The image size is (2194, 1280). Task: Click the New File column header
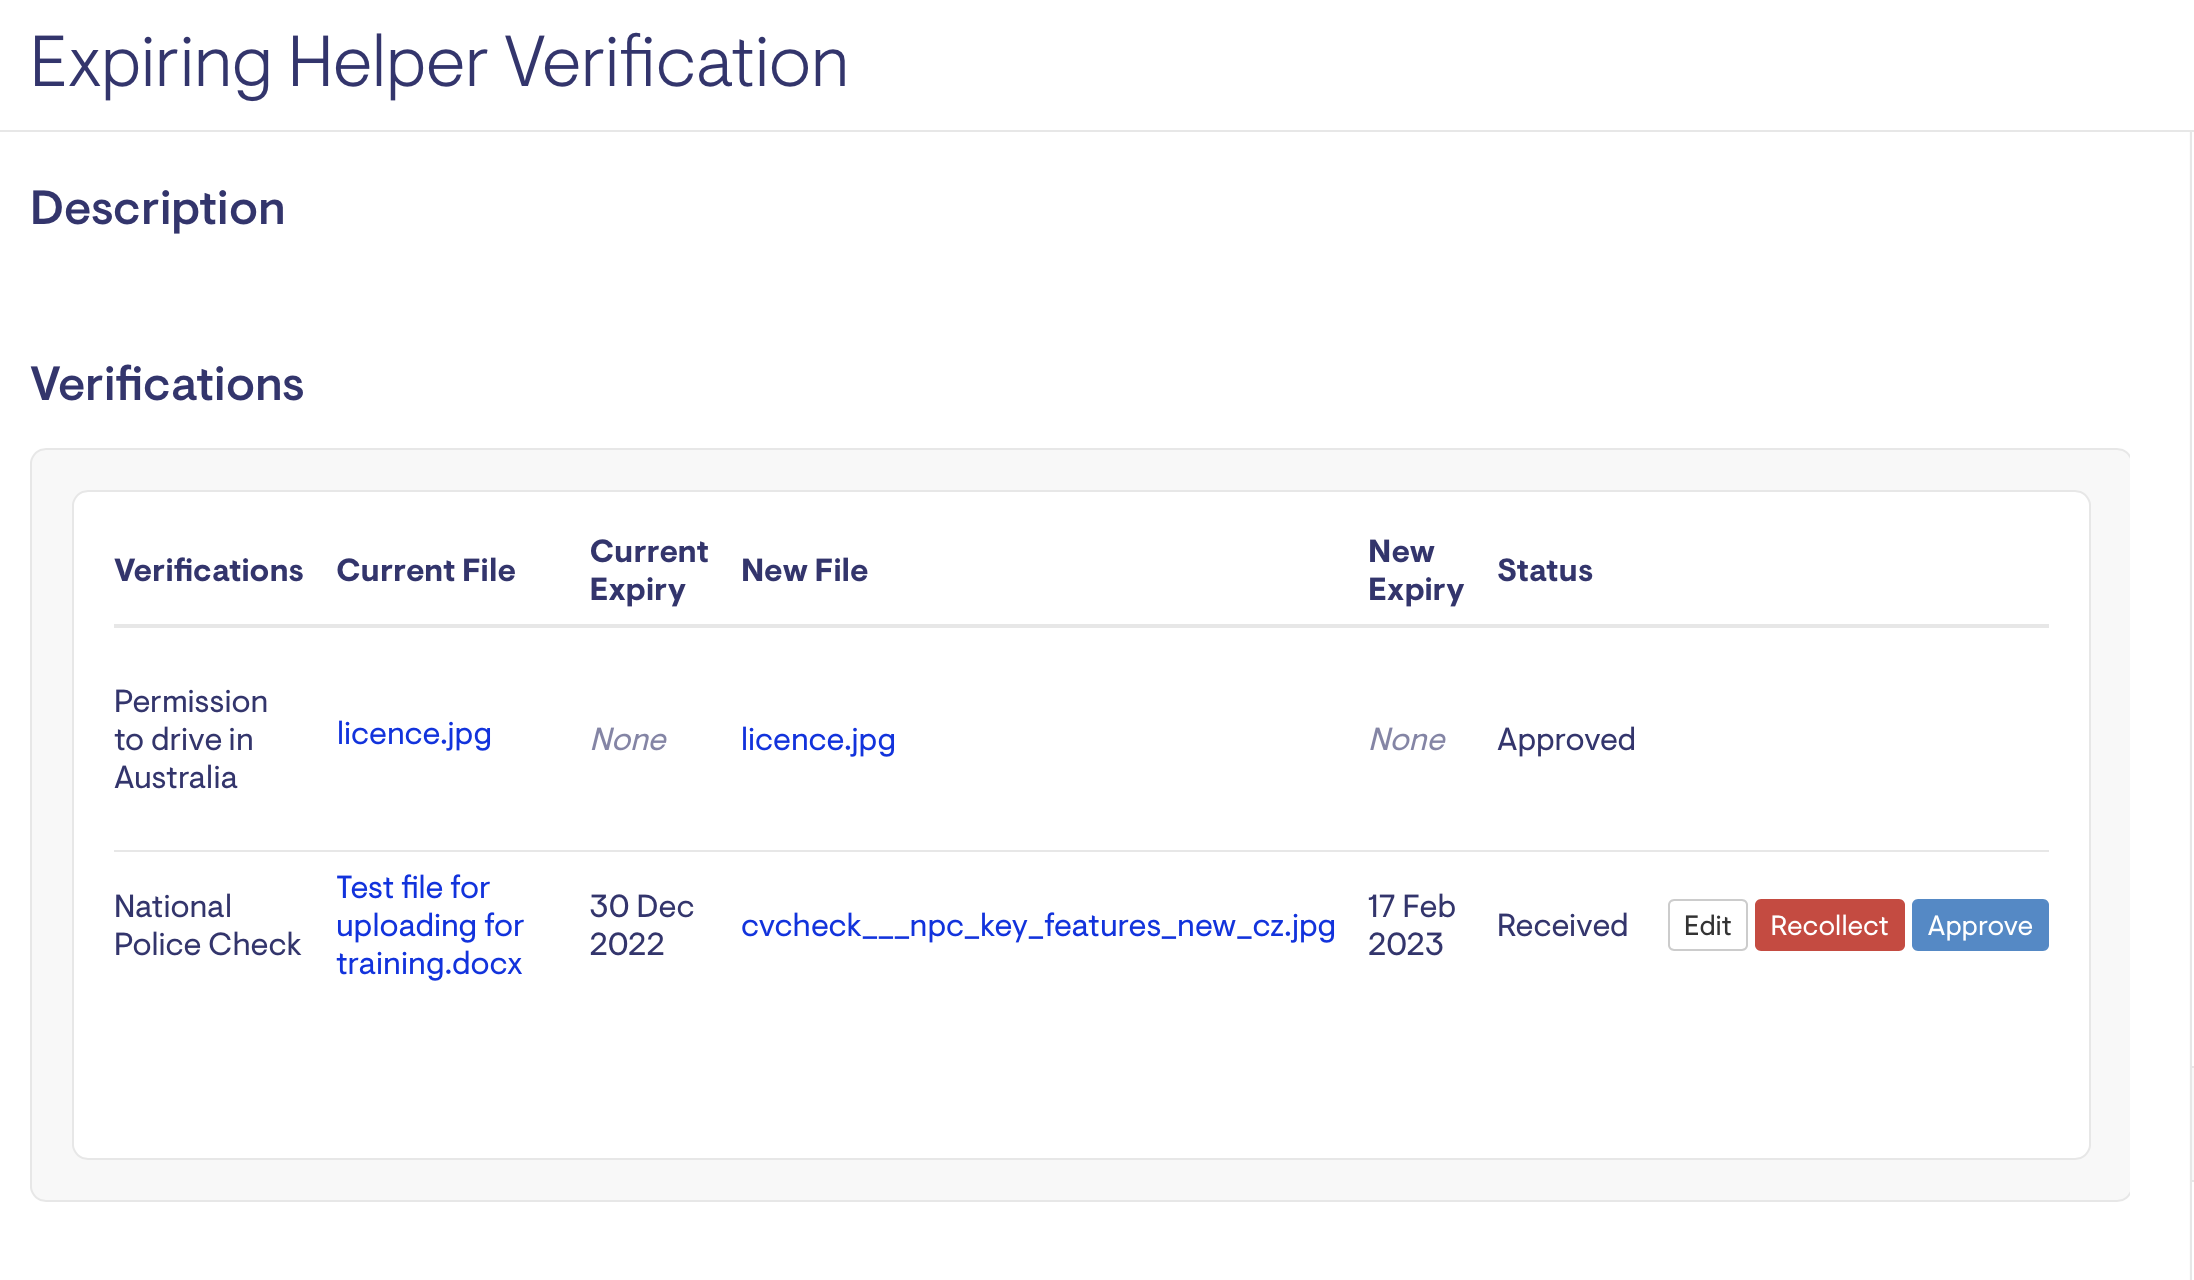click(x=804, y=570)
